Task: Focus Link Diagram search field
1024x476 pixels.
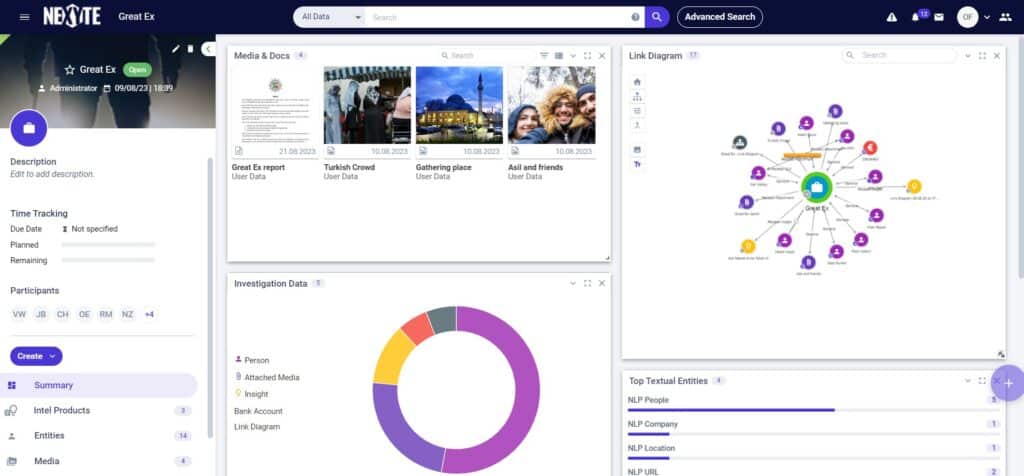Action: [x=899, y=56]
